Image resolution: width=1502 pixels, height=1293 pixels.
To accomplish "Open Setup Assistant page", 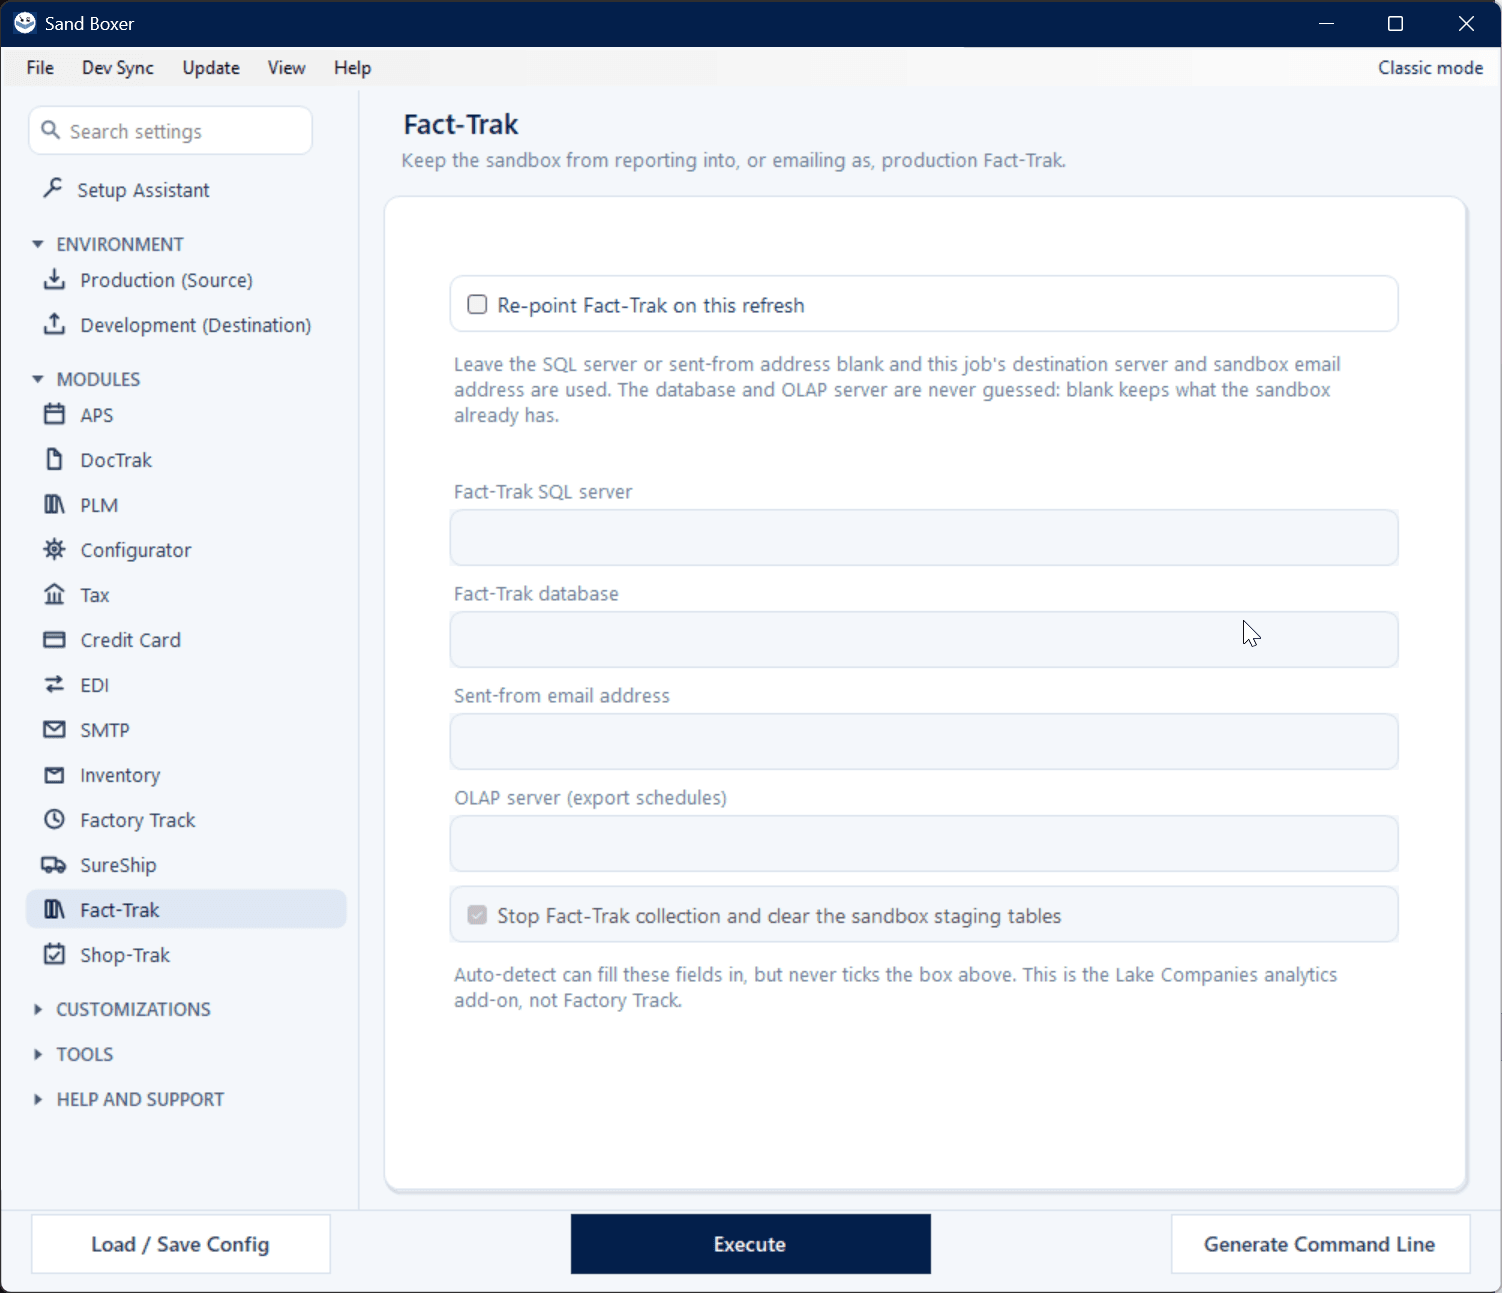I will point(186,189).
